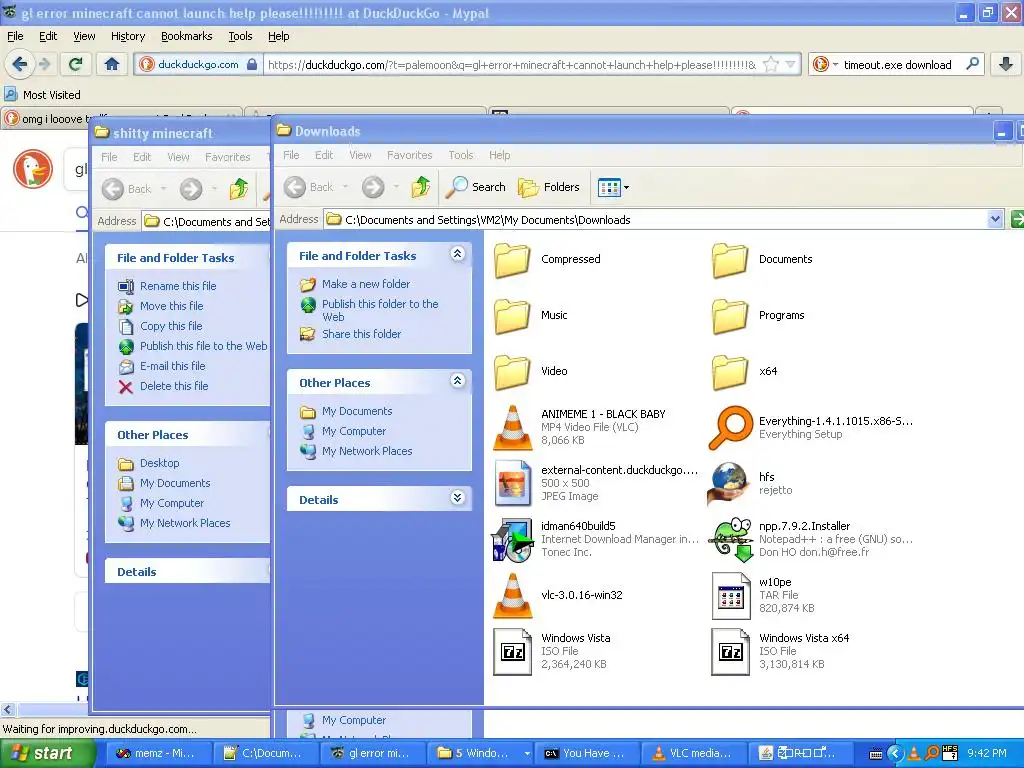
Task: Click HFS tray icon
Action: pos(950,753)
